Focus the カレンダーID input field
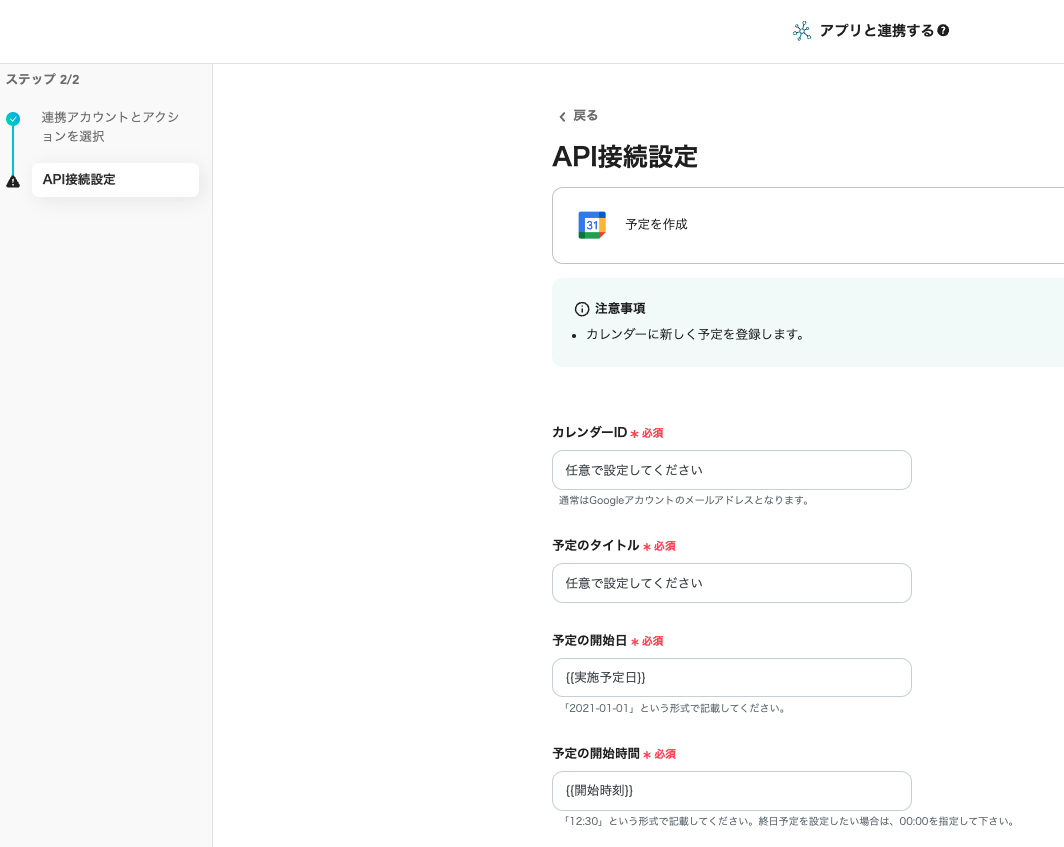 (731, 470)
